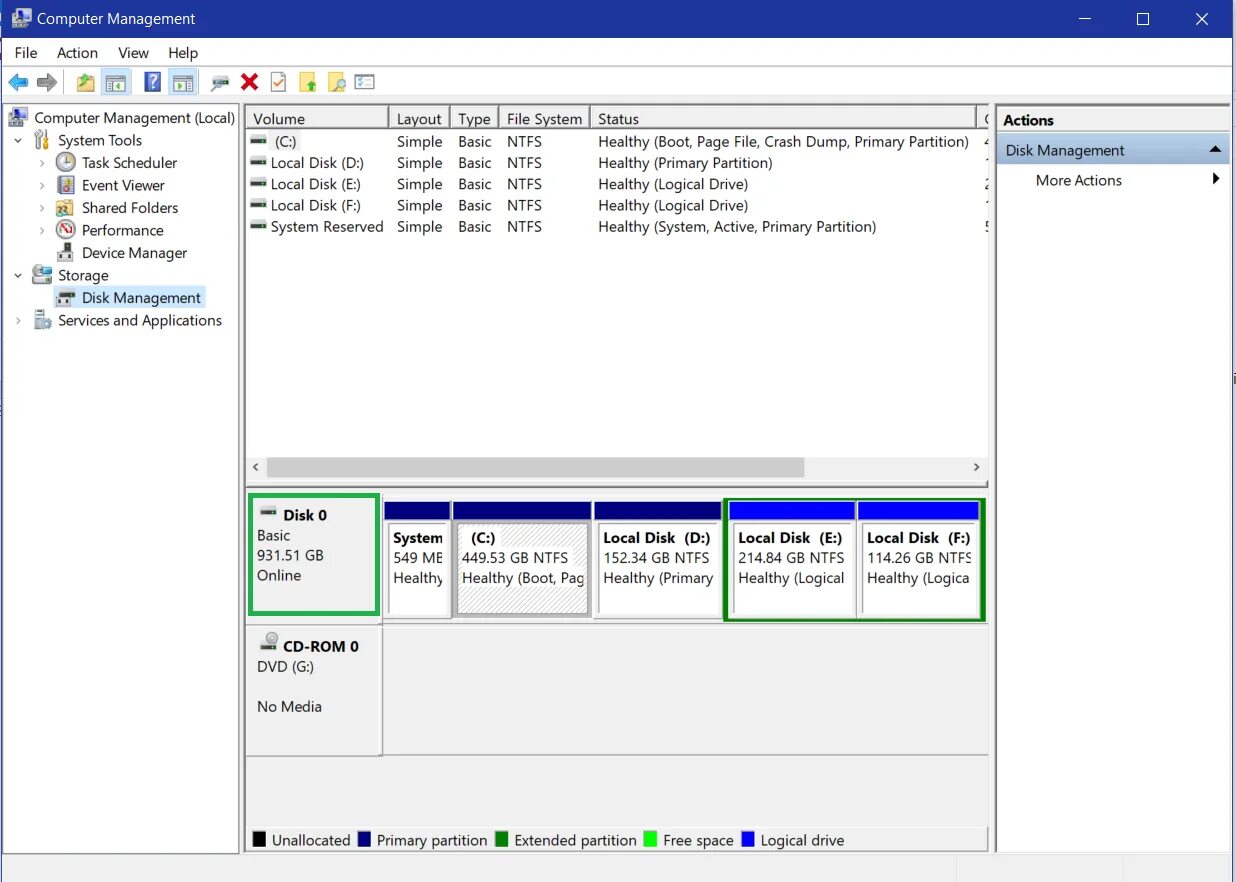Sort by the Layout column header
Screen dimensions: 1236x882
click(419, 118)
